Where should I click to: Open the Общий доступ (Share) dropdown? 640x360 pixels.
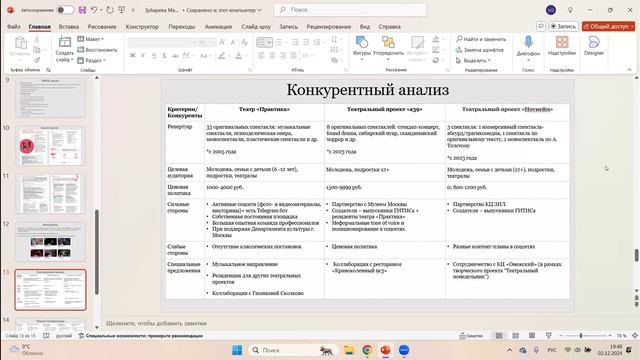(609, 26)
